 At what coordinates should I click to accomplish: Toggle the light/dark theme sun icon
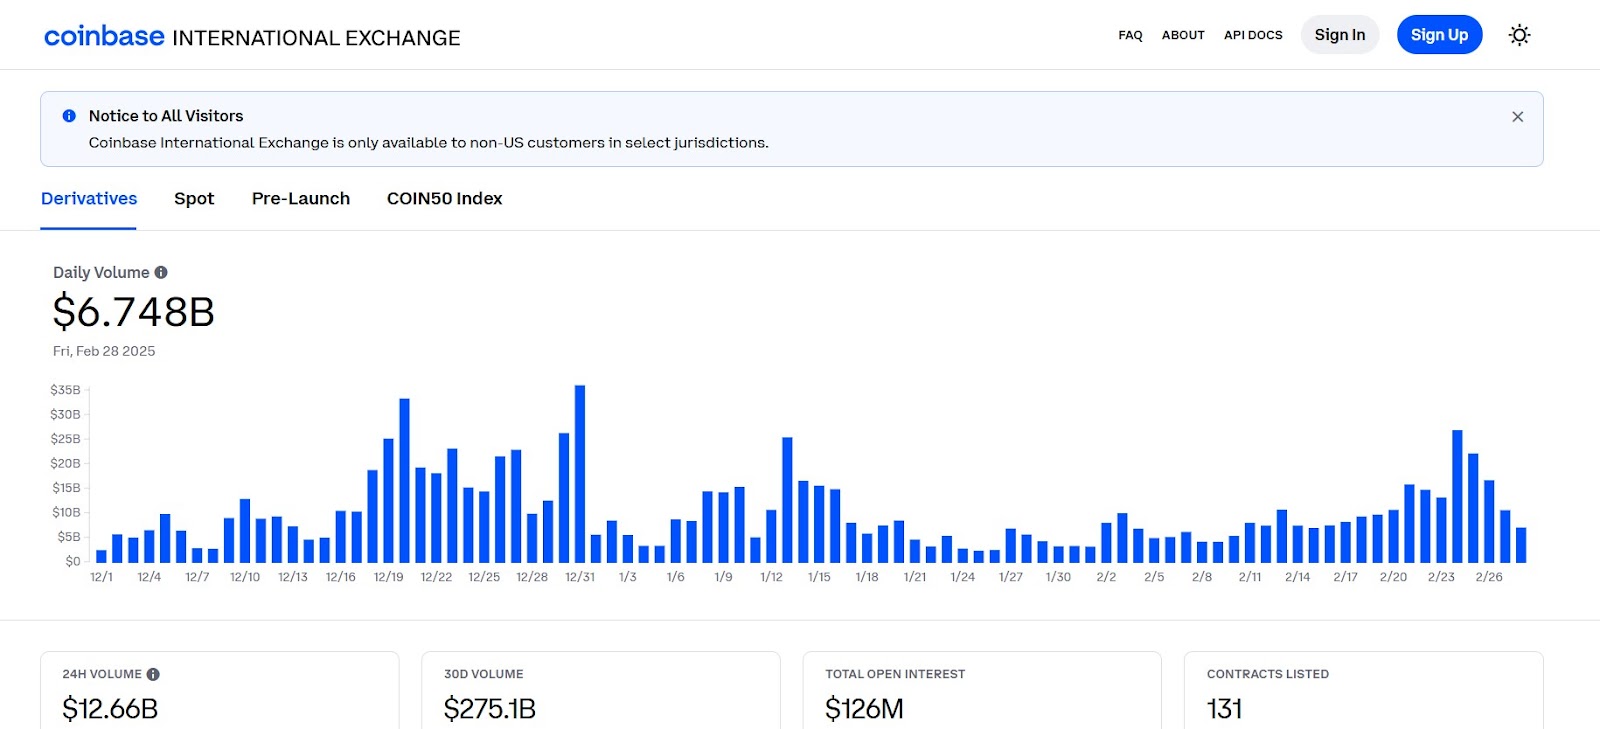pyautogui.click(x=1519, y=35)
